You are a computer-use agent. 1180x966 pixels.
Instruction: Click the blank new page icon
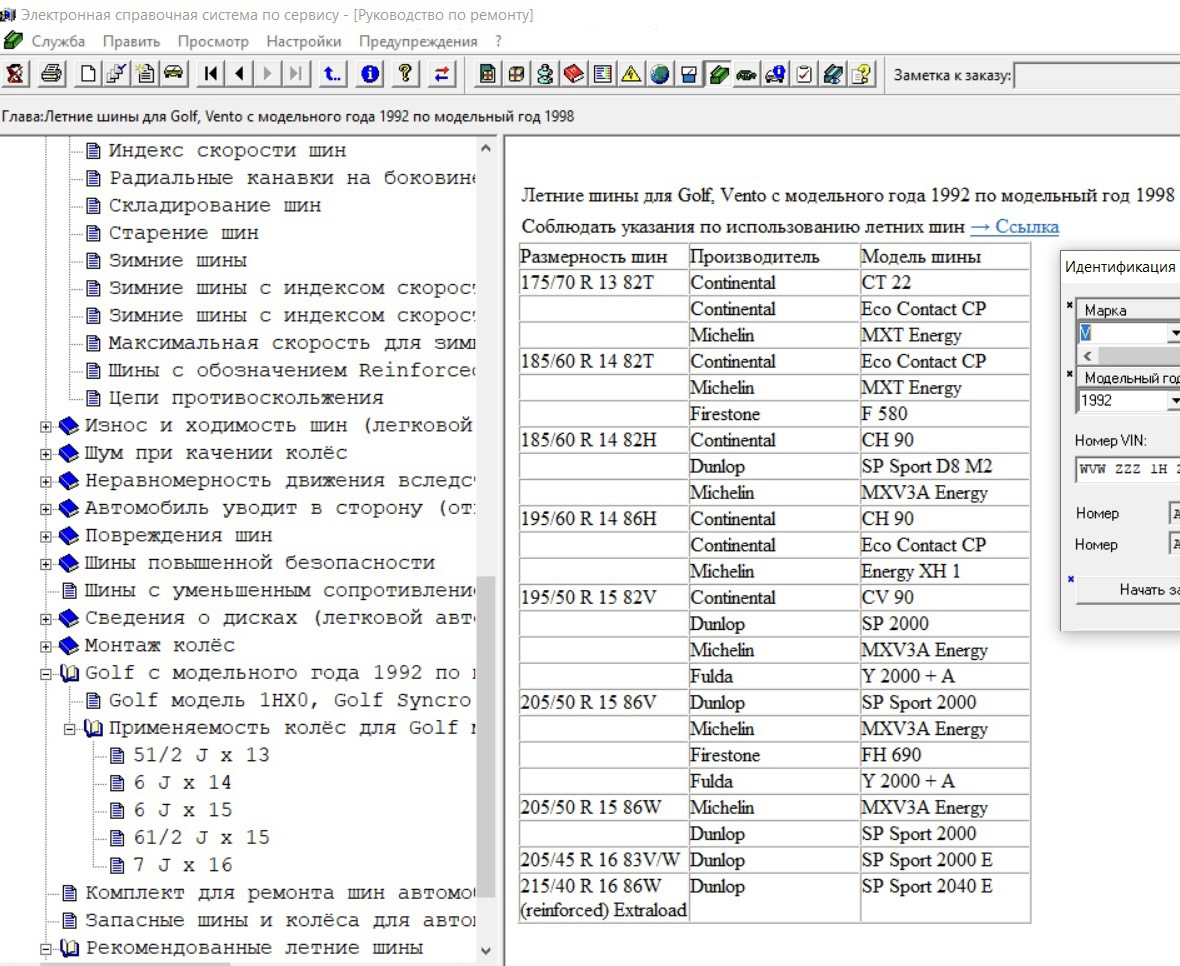tap(88, 74)
